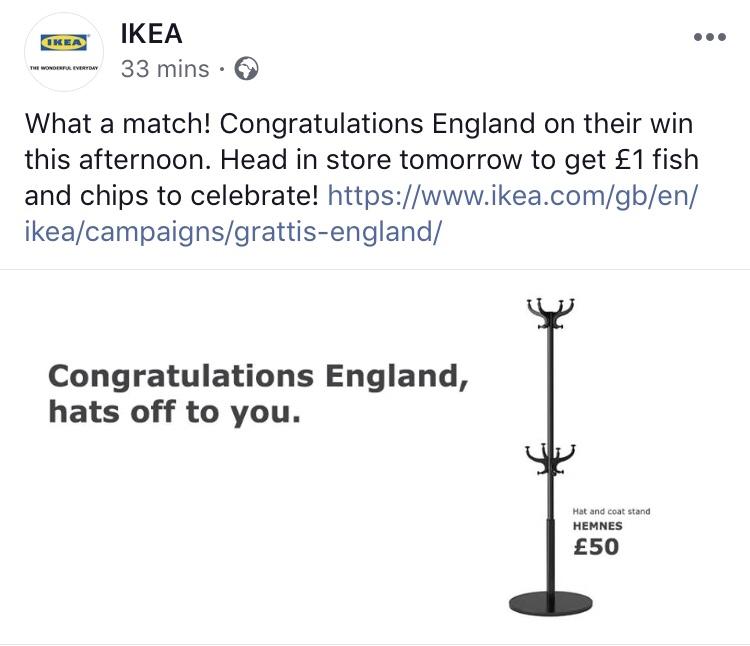Click the 'Congratulations England, hats off' headline

[258, 394]
